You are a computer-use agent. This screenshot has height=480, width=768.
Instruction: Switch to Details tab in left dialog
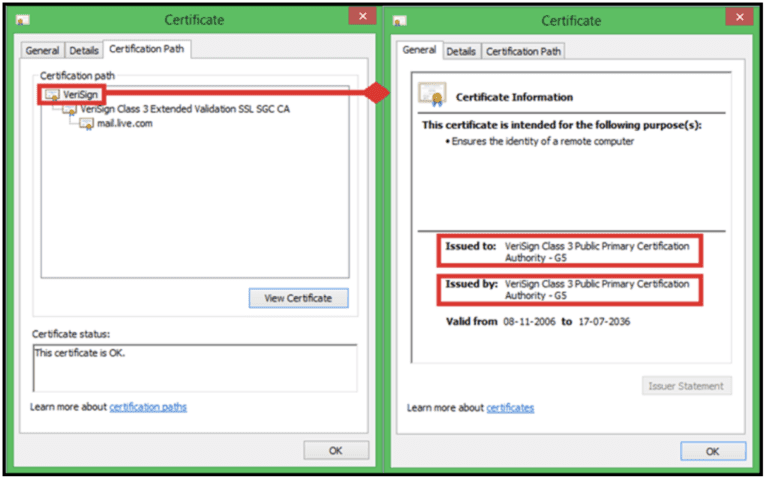click(84, 50)
